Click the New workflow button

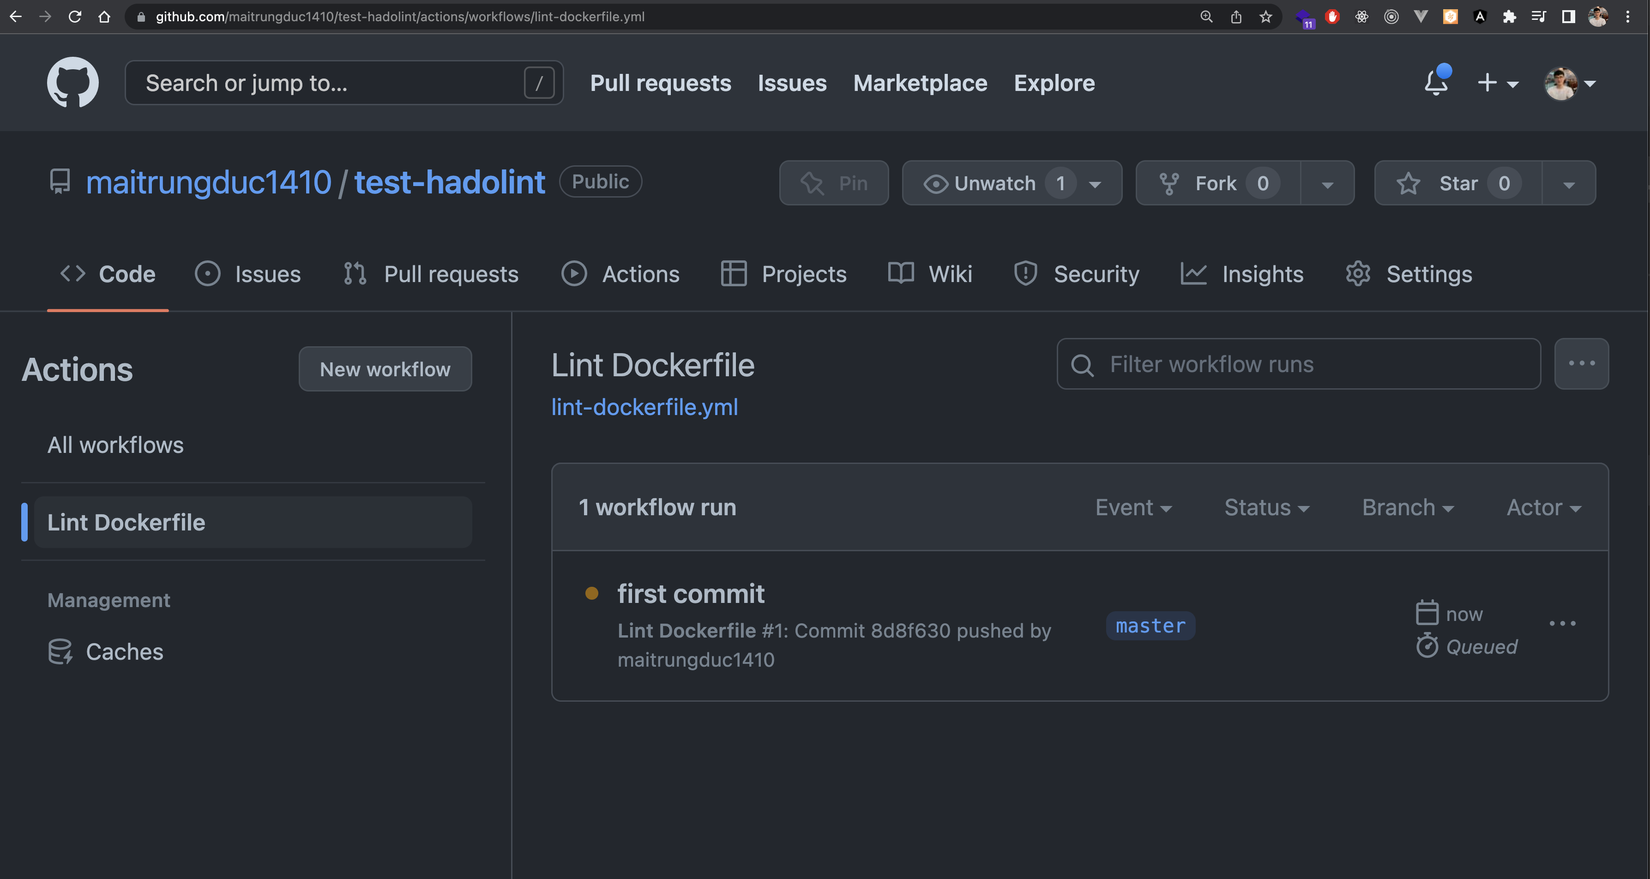point(385,369)
